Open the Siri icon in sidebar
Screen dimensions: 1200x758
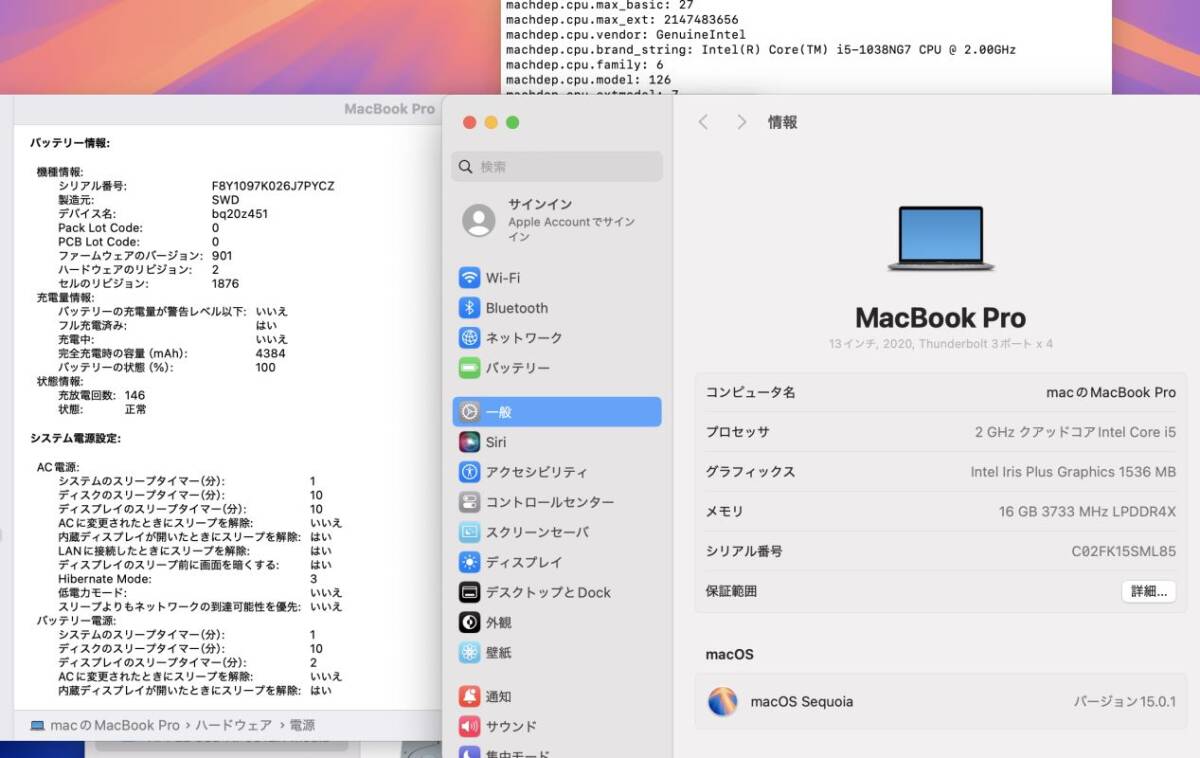(x=469, y=442)
